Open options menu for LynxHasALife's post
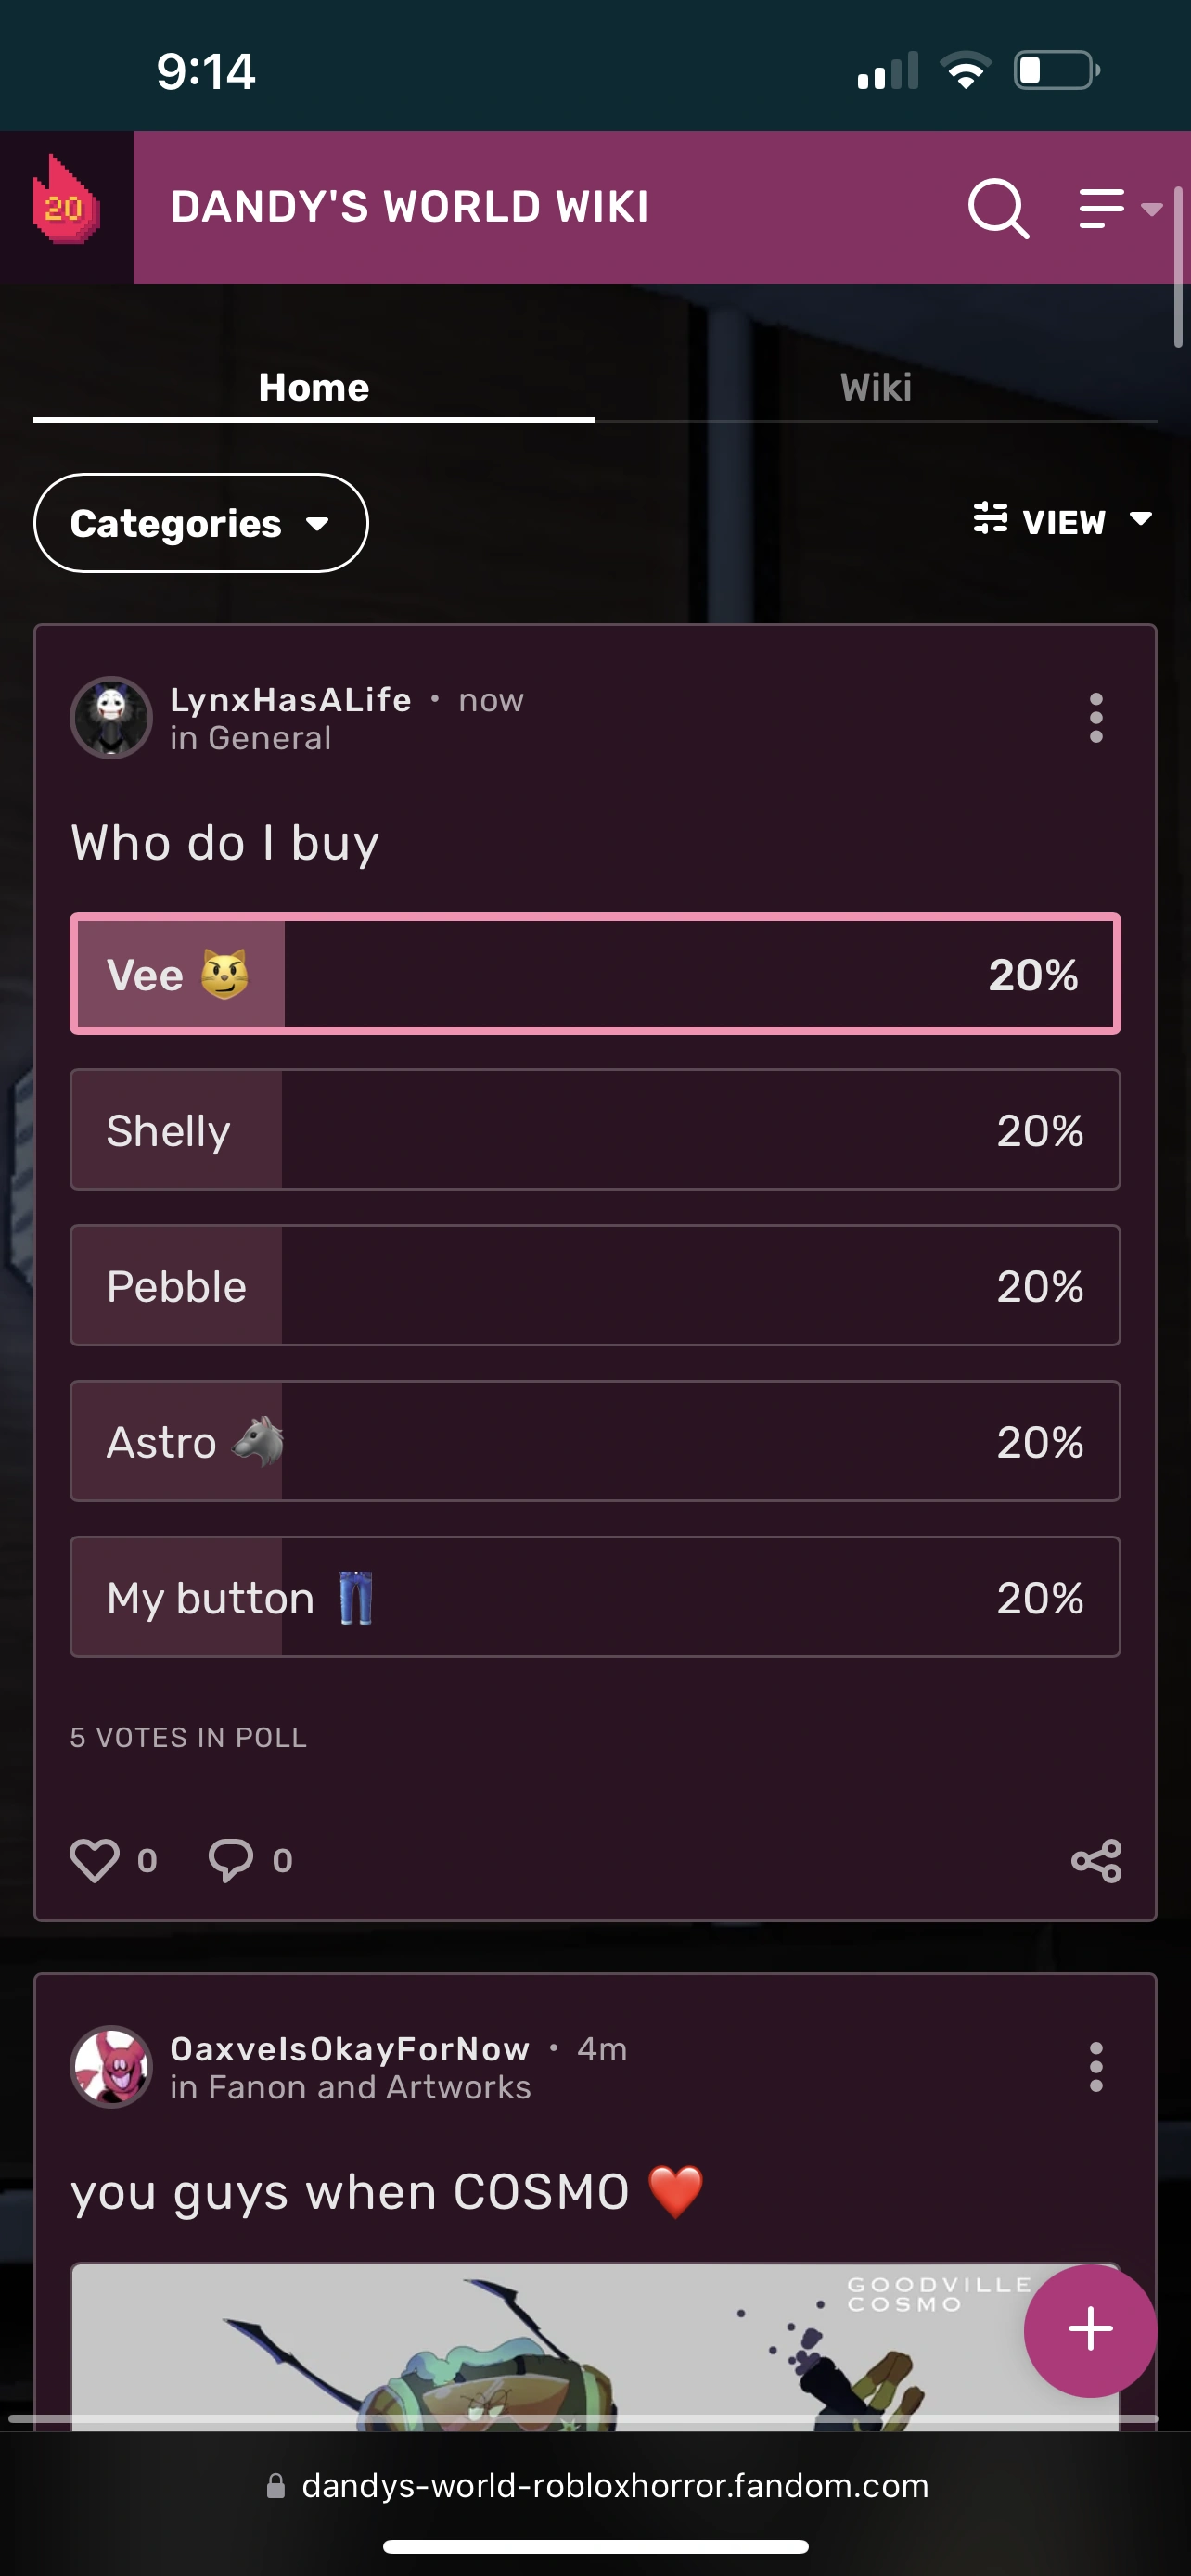The width and height of the screenshot is (1191, 2576). click(x=1096, y=718)
